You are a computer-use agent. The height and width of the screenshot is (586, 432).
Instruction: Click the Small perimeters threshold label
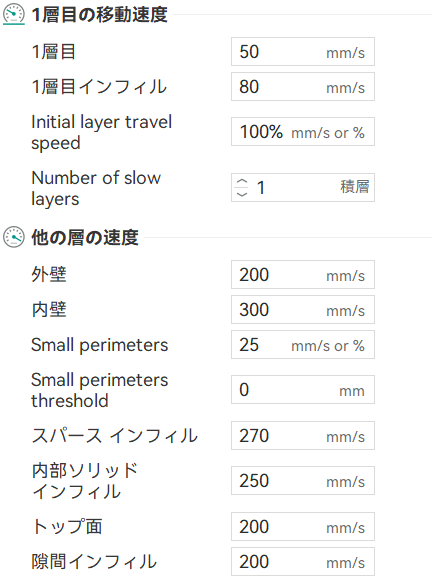pyautogui.click(x=100, y=390)
